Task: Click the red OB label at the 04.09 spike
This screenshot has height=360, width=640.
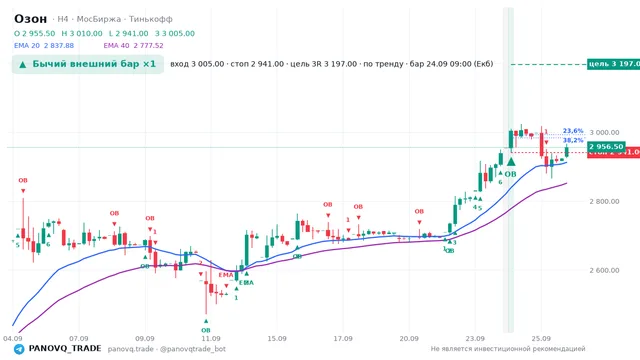Action: click(x=23, y=180)
